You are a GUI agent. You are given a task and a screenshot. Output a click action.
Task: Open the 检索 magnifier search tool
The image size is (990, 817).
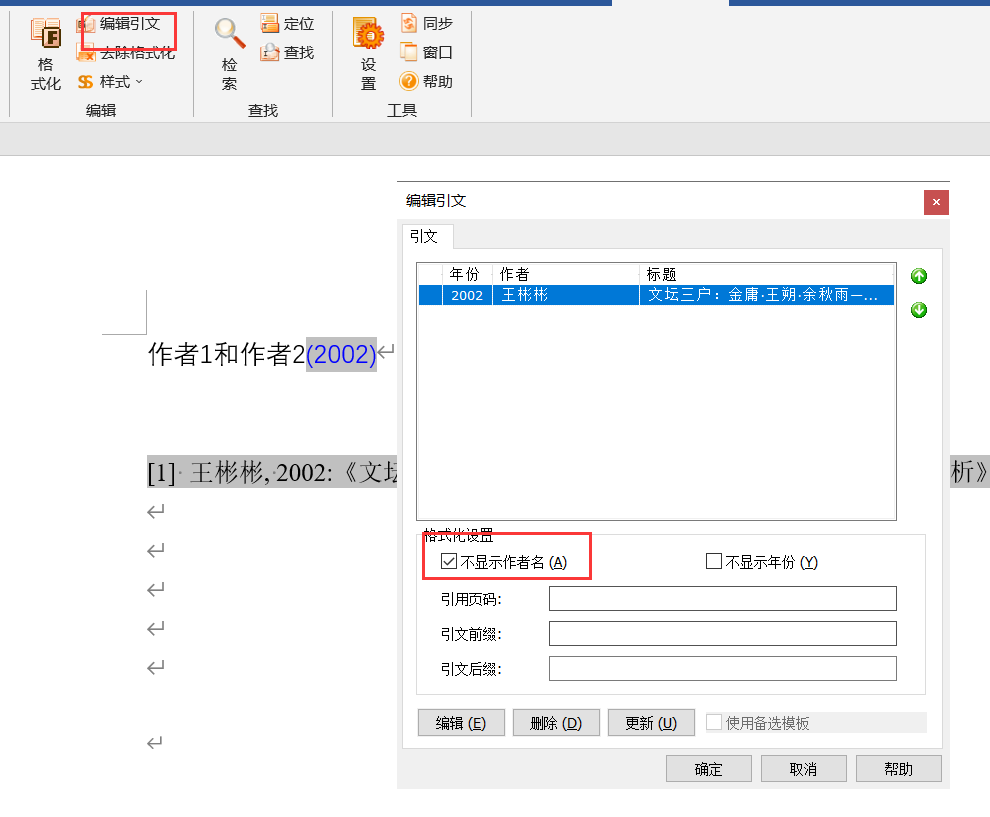tap(230, 34)
